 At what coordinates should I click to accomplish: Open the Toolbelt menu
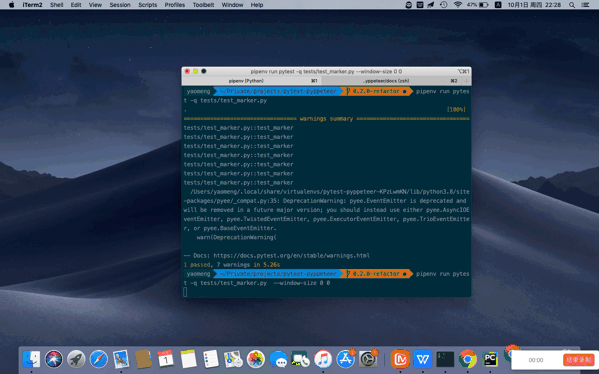click(x=203, y=5)
